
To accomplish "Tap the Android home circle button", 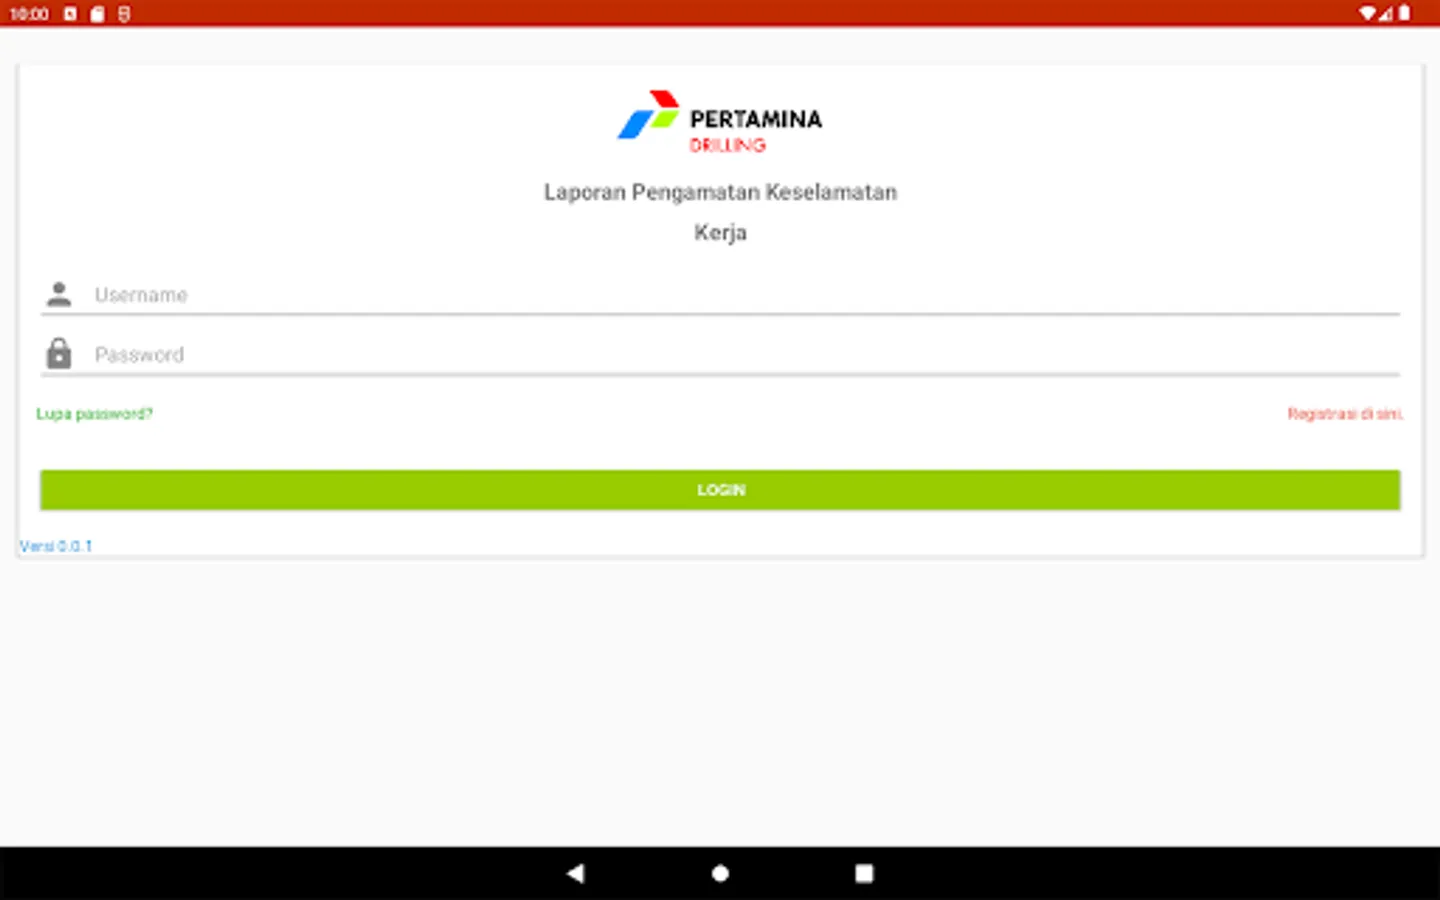I will pyautogui.click(x=720, y=873).
